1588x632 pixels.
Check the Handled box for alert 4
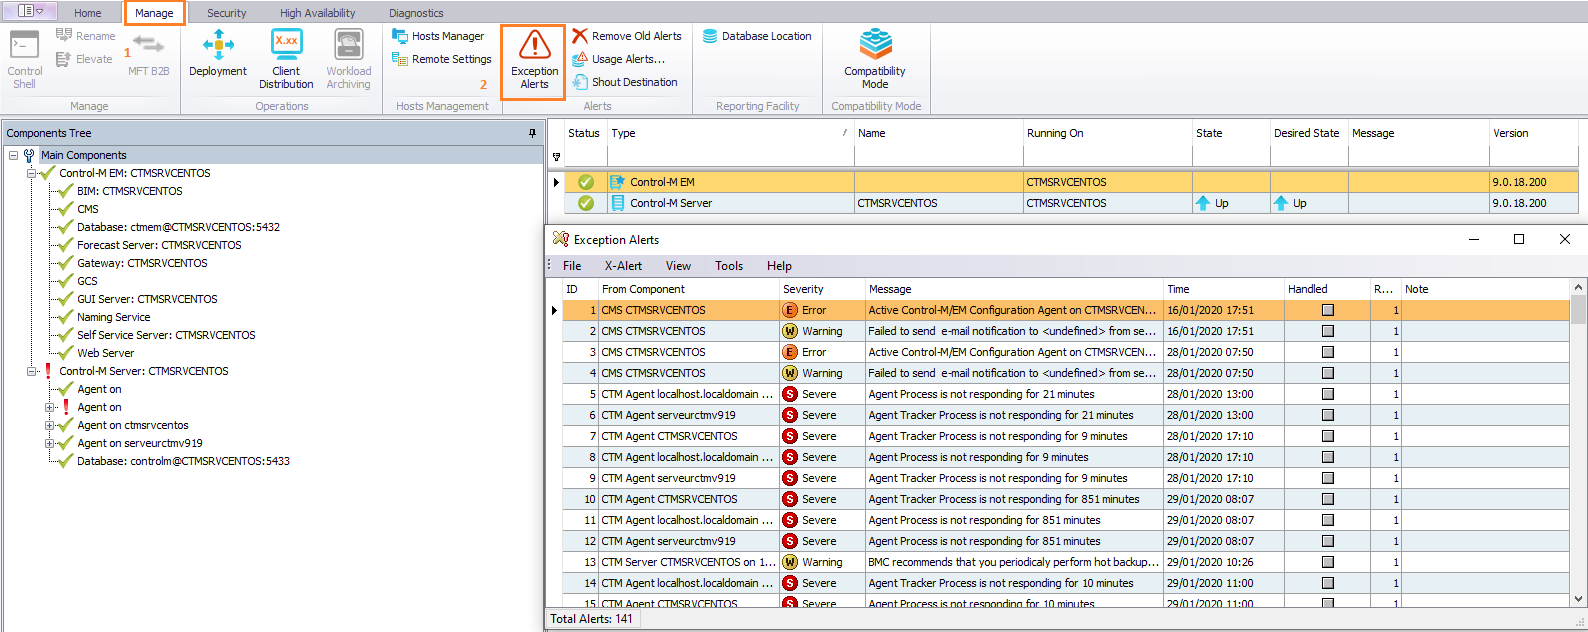click(1328, 373)
